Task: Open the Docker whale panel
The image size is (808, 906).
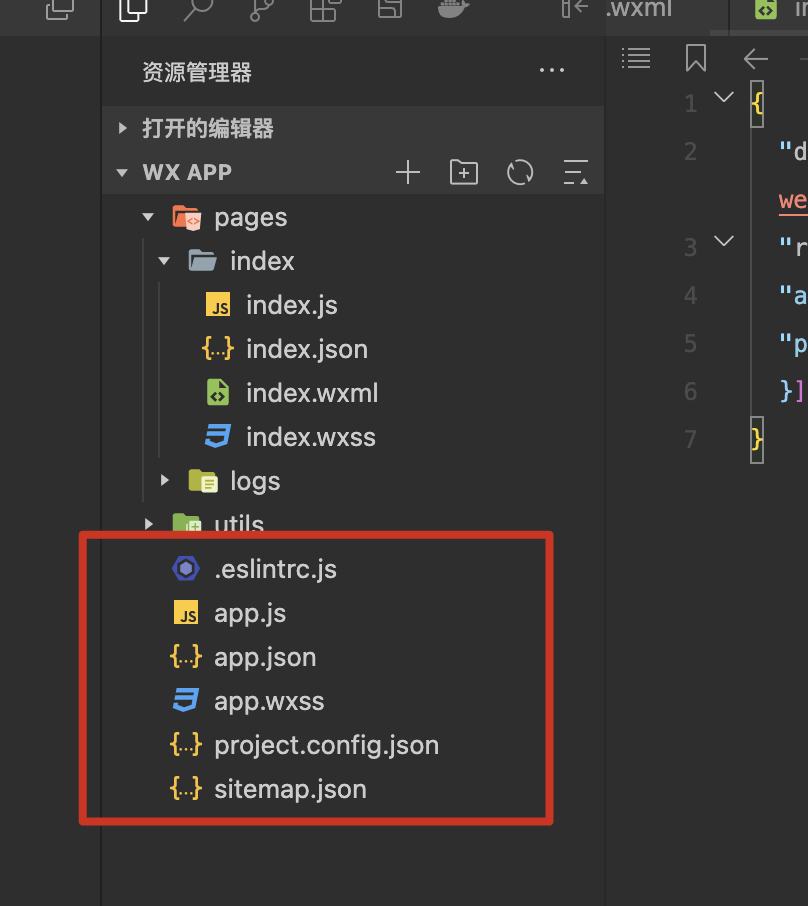Action: point(454,10)
